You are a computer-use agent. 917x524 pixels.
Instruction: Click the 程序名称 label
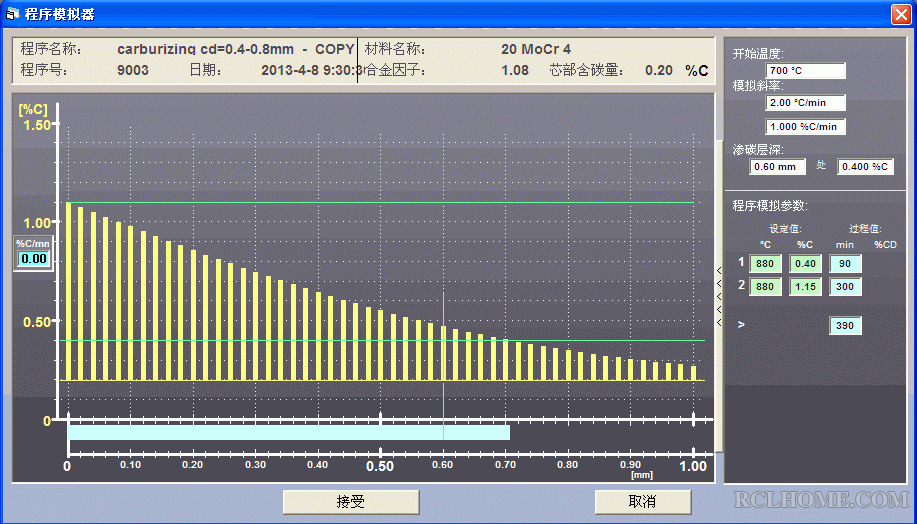pos(51,49)
